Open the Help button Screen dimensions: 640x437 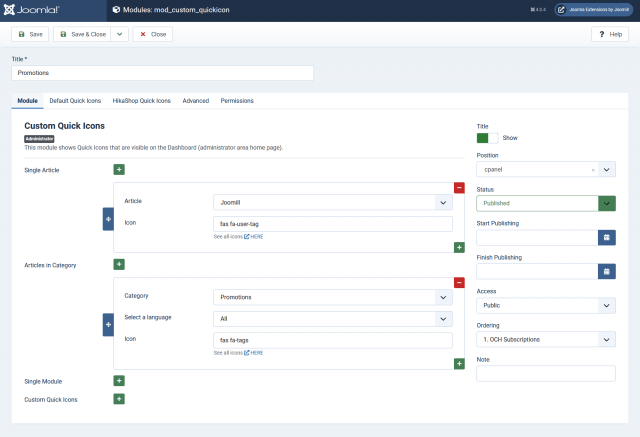tap(609, 34)
